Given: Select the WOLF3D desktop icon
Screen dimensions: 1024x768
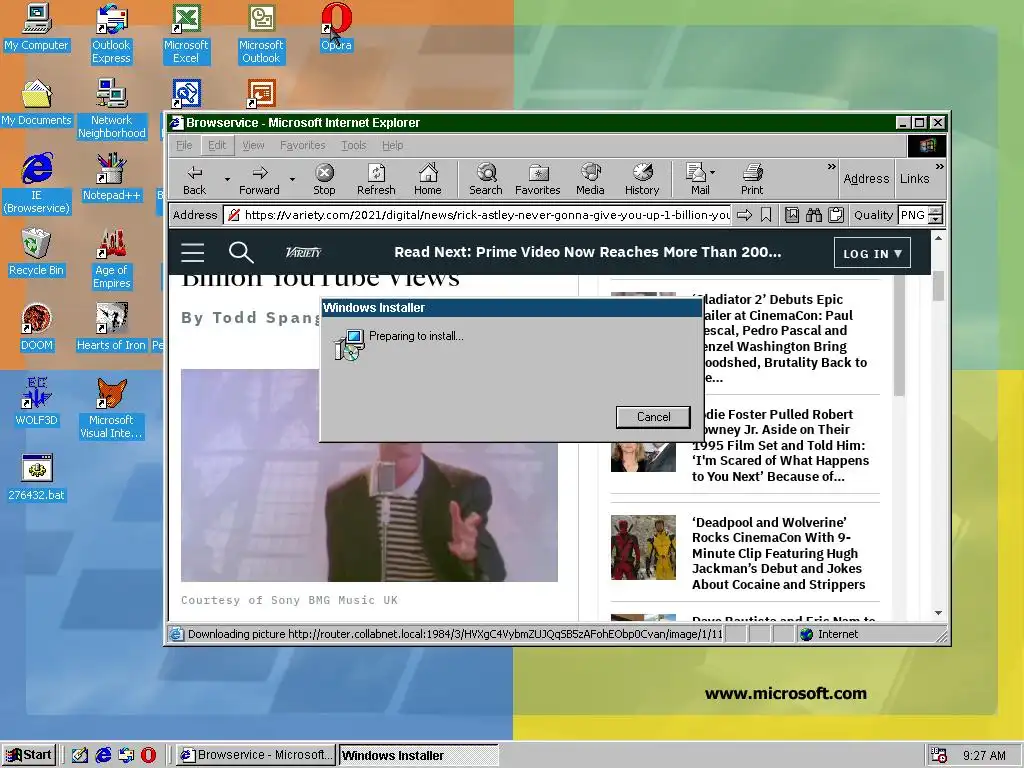Looking at the screenshot, I should tap(37, 402).
